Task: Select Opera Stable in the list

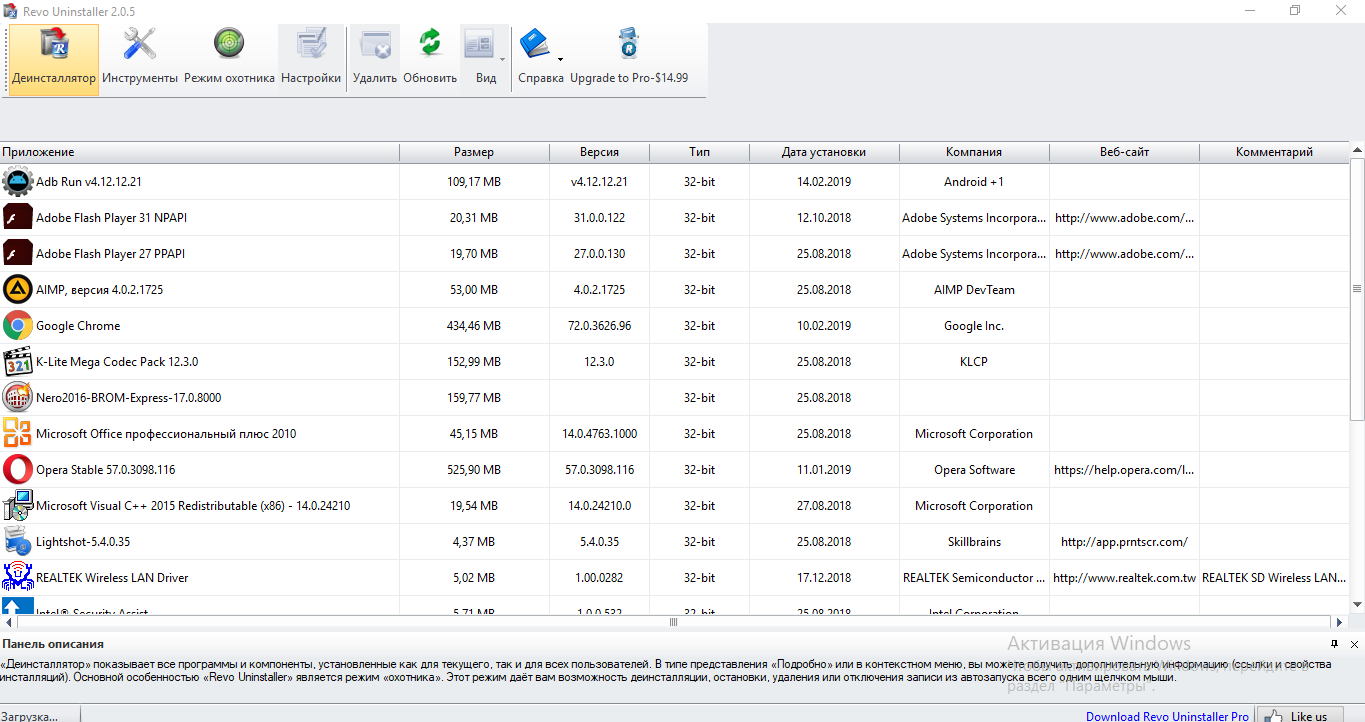Action: point(105,470)
